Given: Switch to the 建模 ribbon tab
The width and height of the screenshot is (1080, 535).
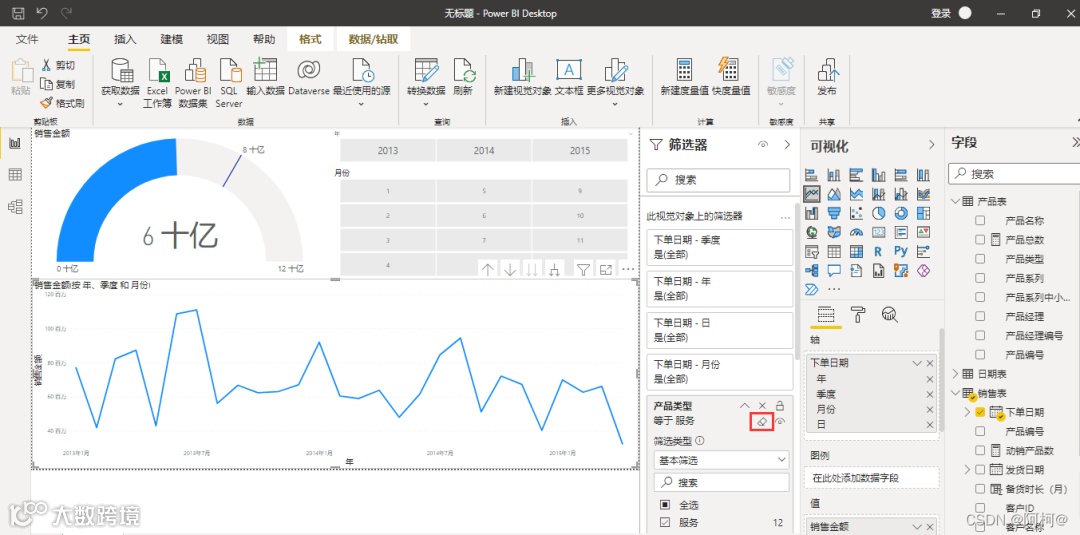Looking at the screenshot, I should point(172,39).
